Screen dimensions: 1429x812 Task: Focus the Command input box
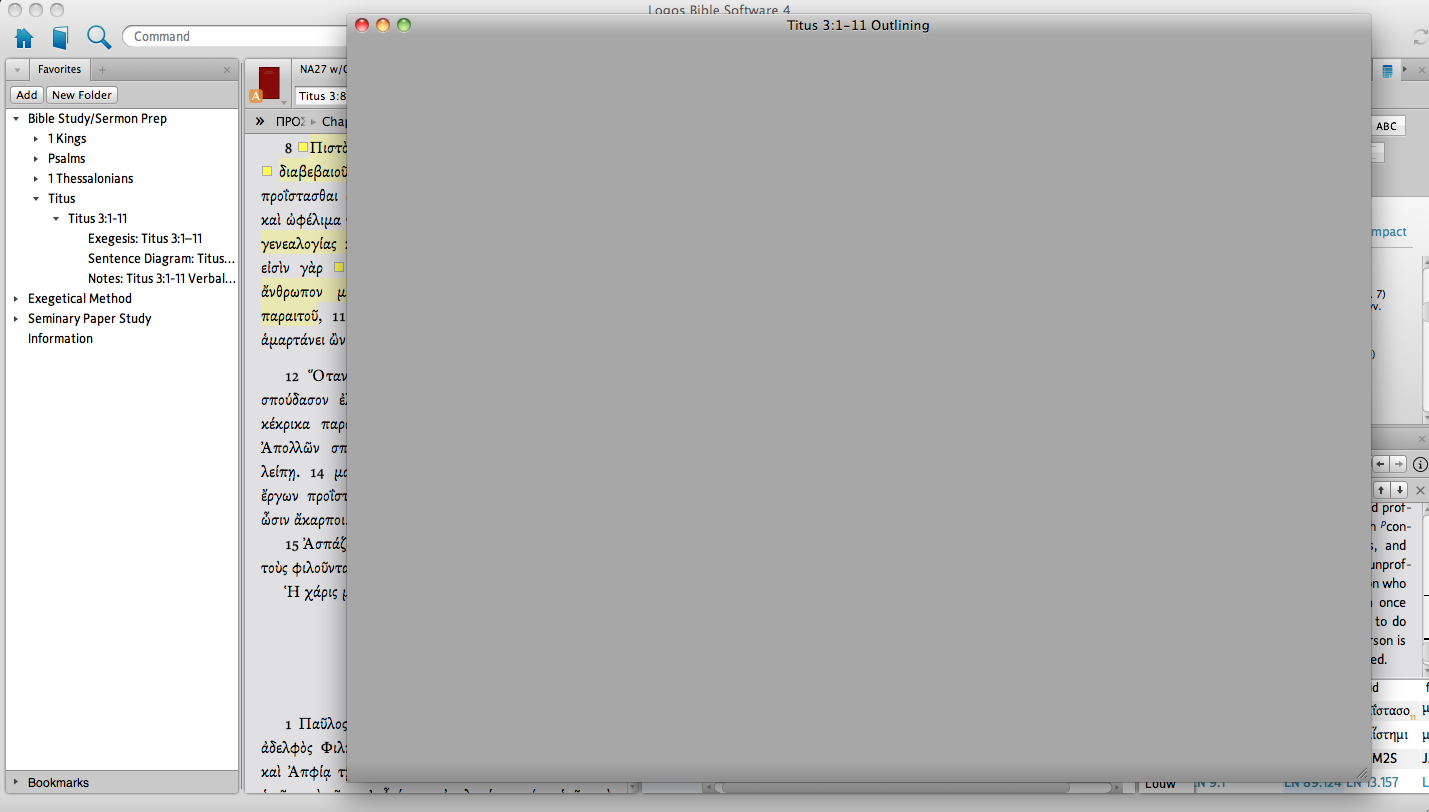(x=235, y=36)
